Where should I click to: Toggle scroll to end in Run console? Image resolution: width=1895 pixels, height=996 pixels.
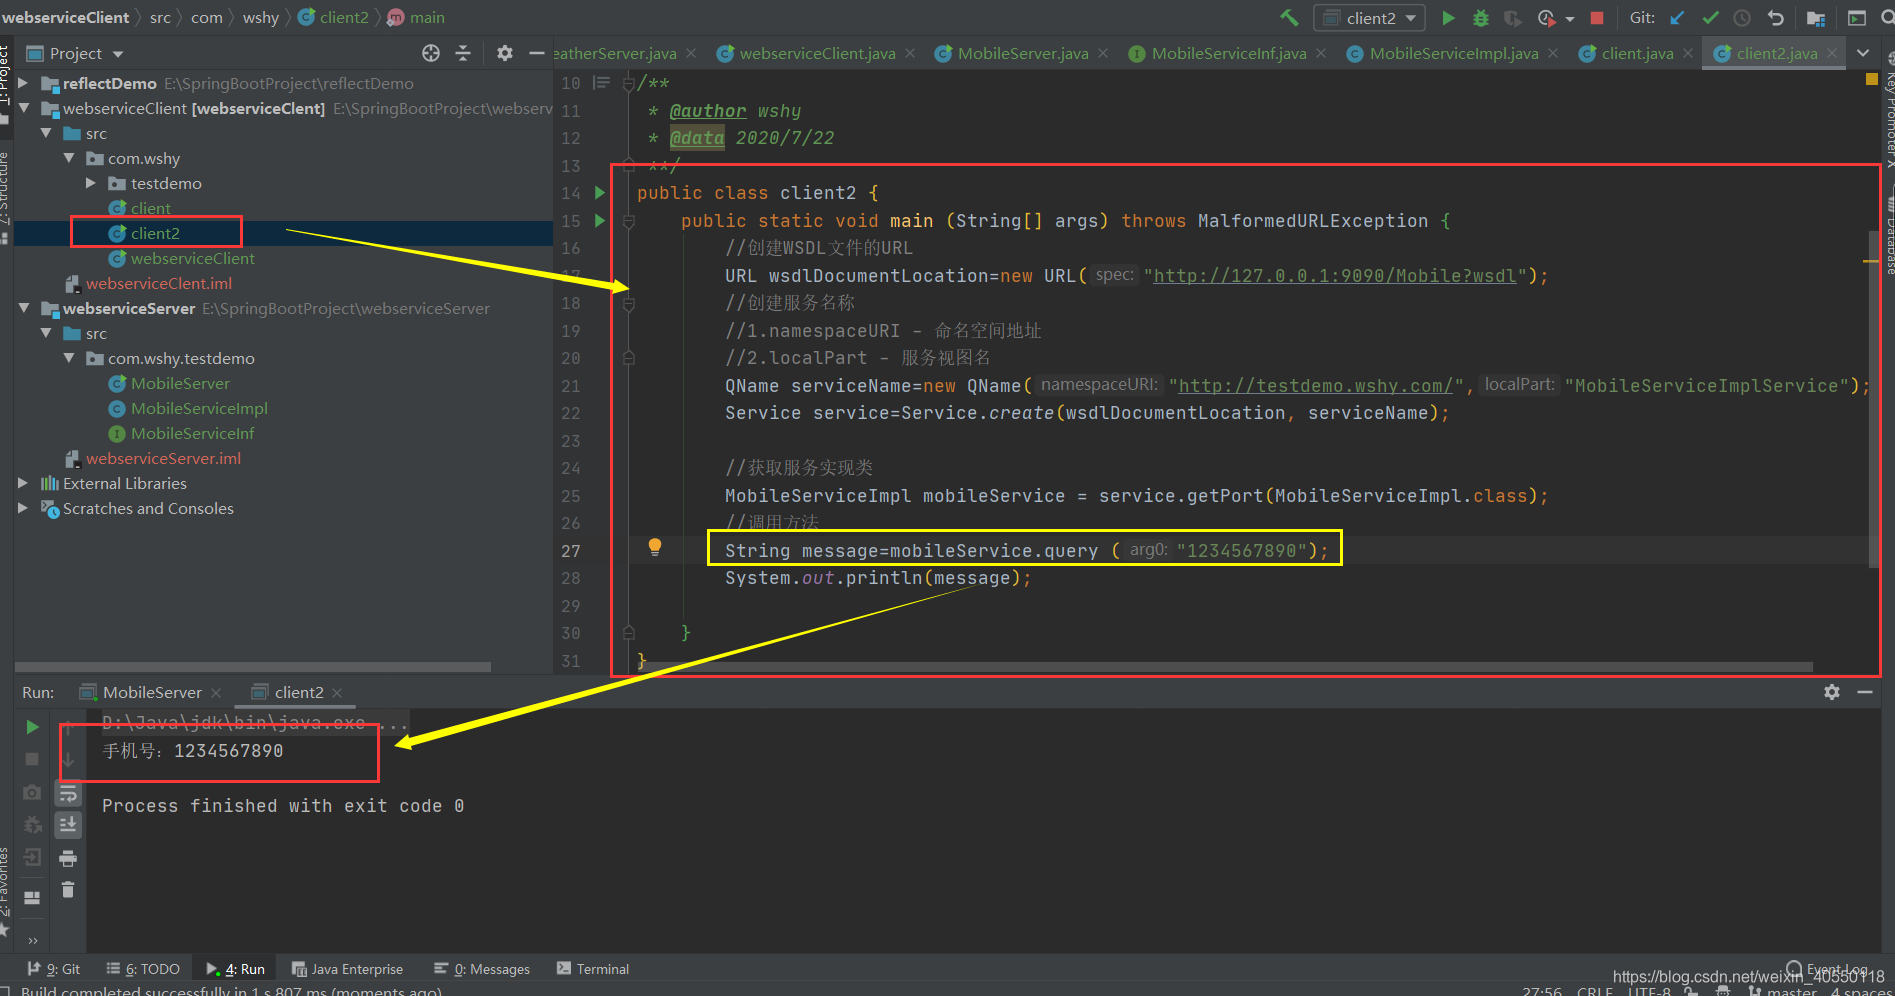tap(68, 825)
